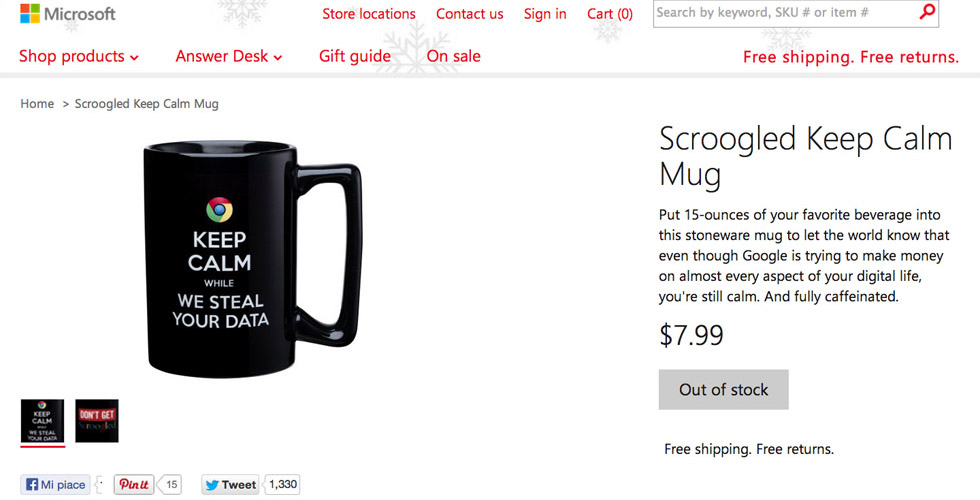Click the Twitter Tweet button

(231, 485)
